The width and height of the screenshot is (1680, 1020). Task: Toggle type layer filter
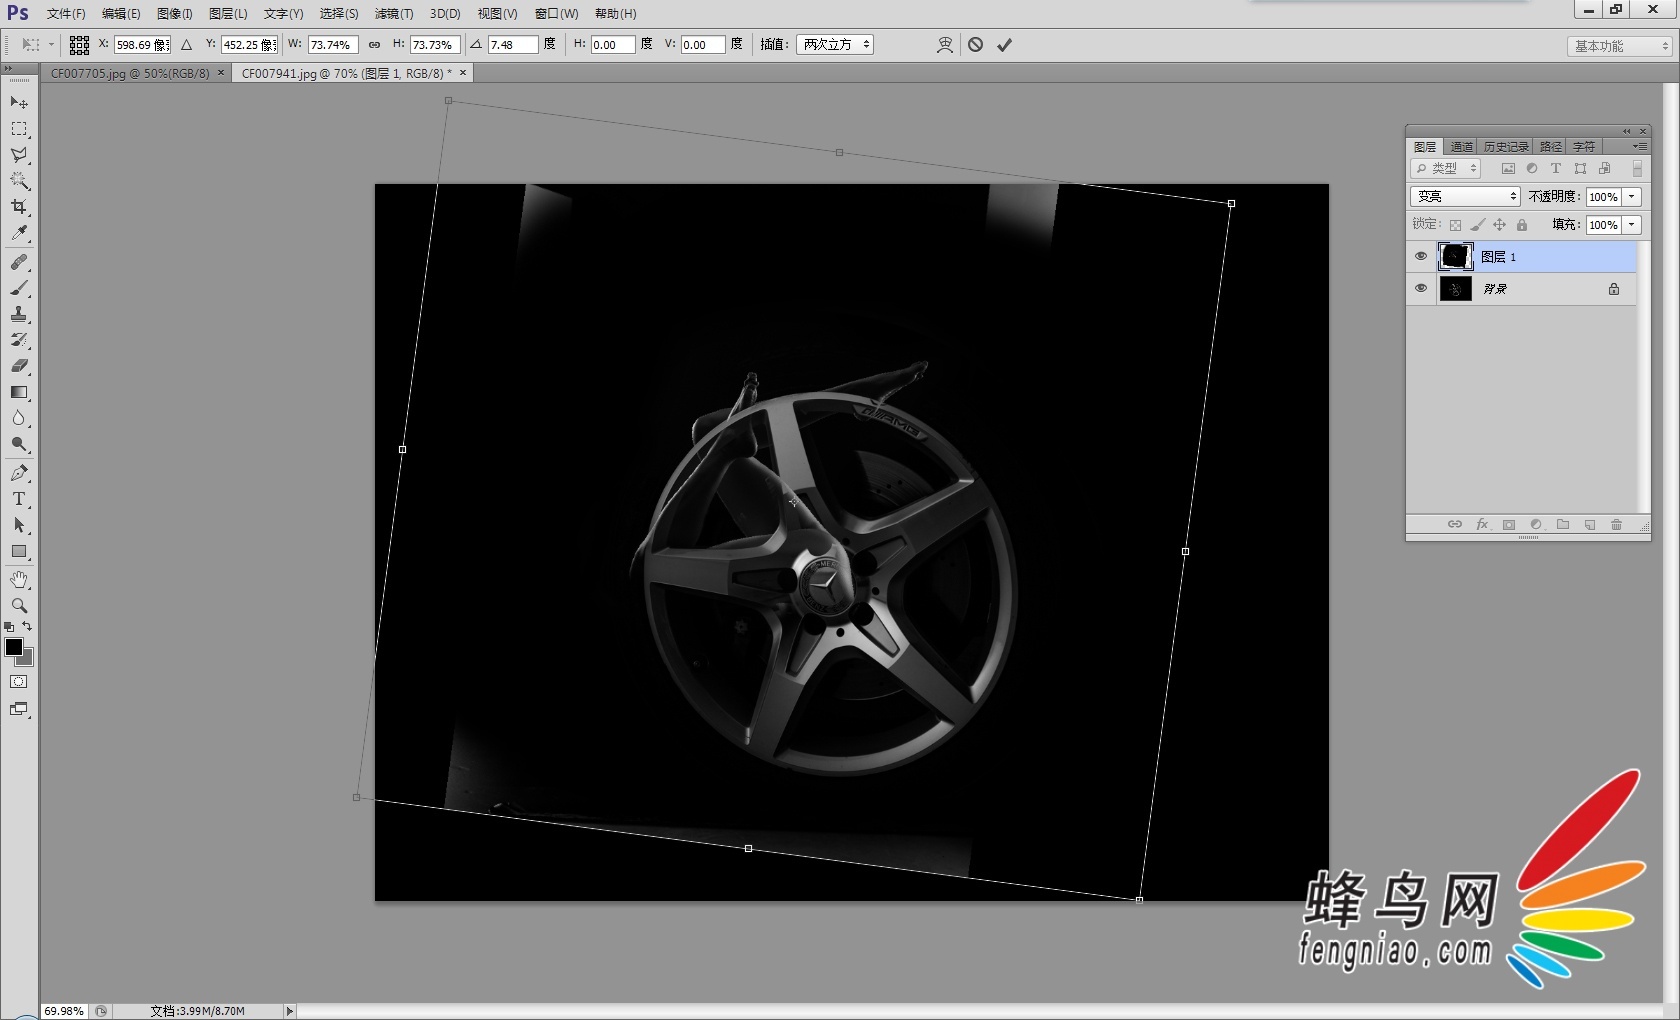coord(1556,169)
